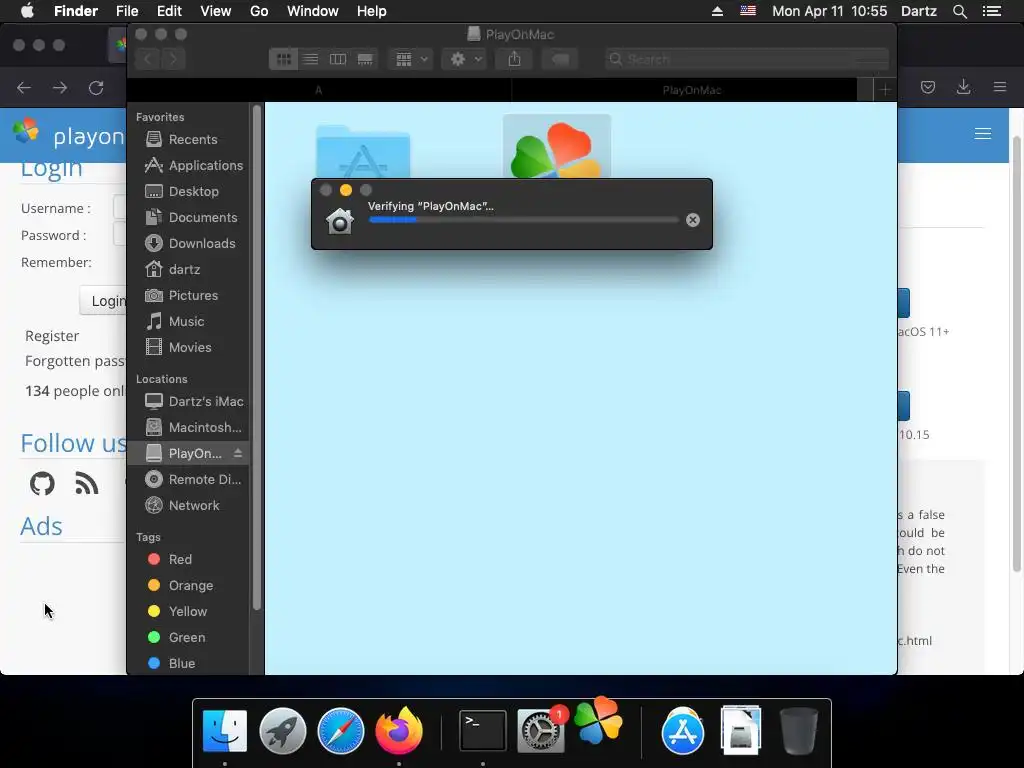
Task: Open Applications in Finder sidebar
Action: [188, 165]
